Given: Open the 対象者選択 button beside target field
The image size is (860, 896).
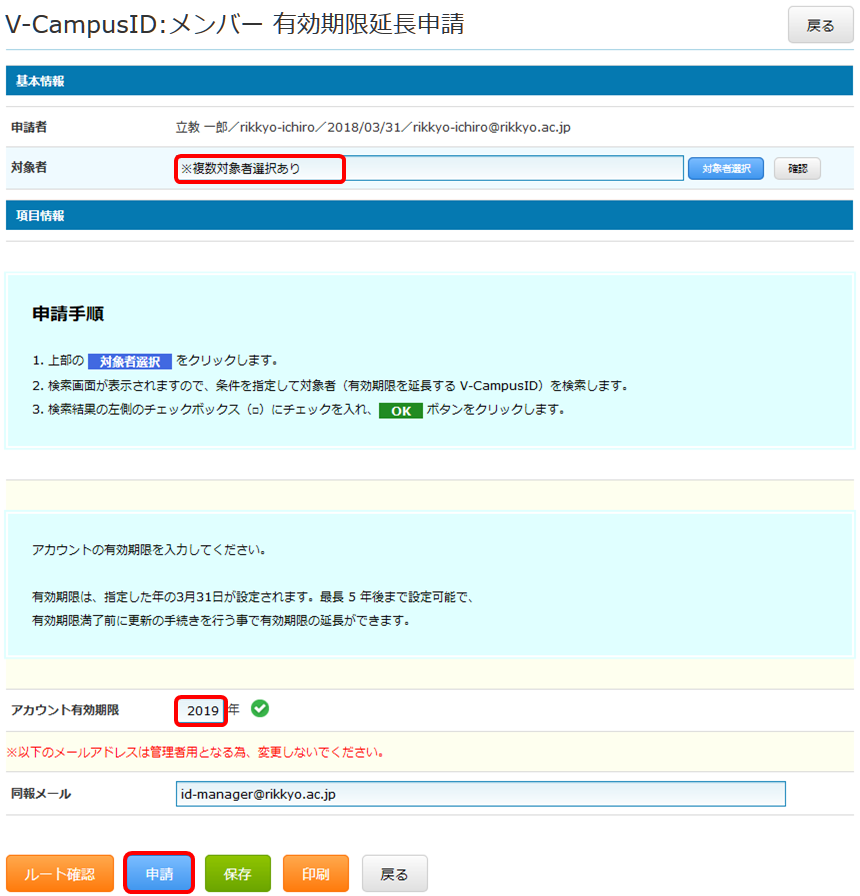Looking at the screenshot, I should [x=726, y=169].
